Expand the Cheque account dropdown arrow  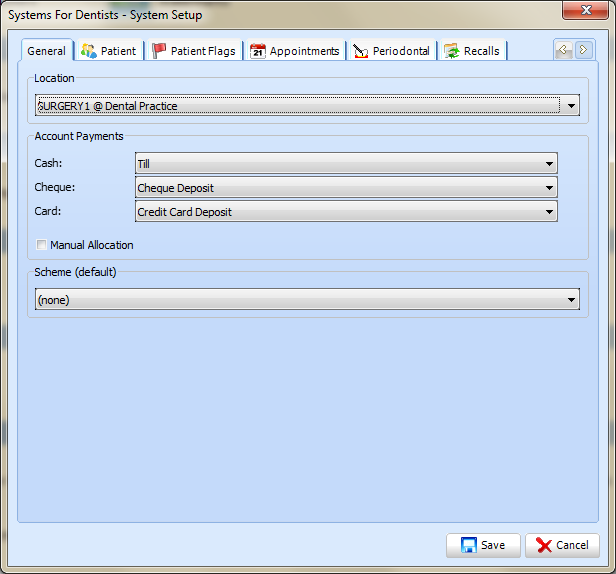(x=549, y=188)
